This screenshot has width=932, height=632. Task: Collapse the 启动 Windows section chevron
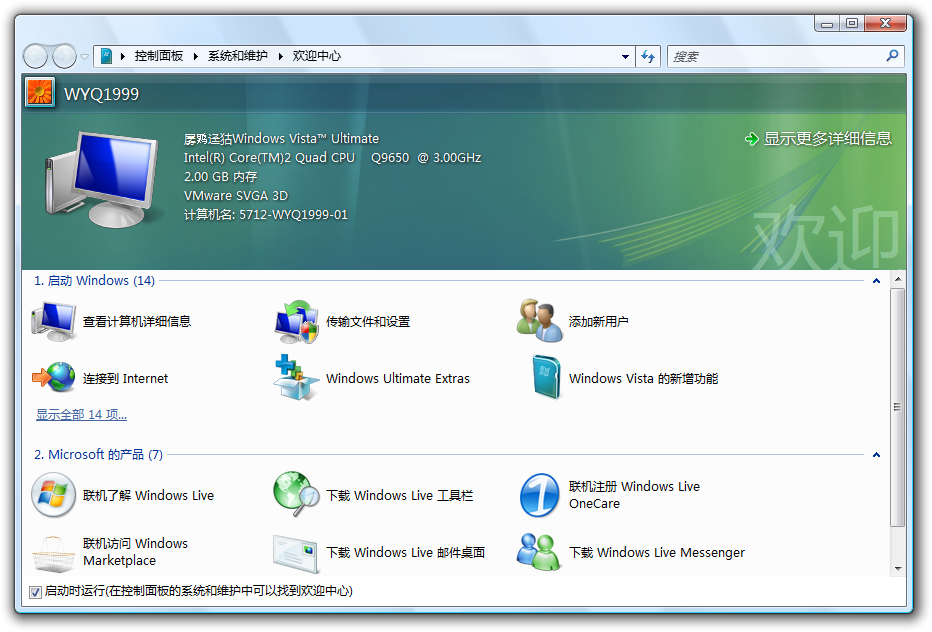pos(876,281)
